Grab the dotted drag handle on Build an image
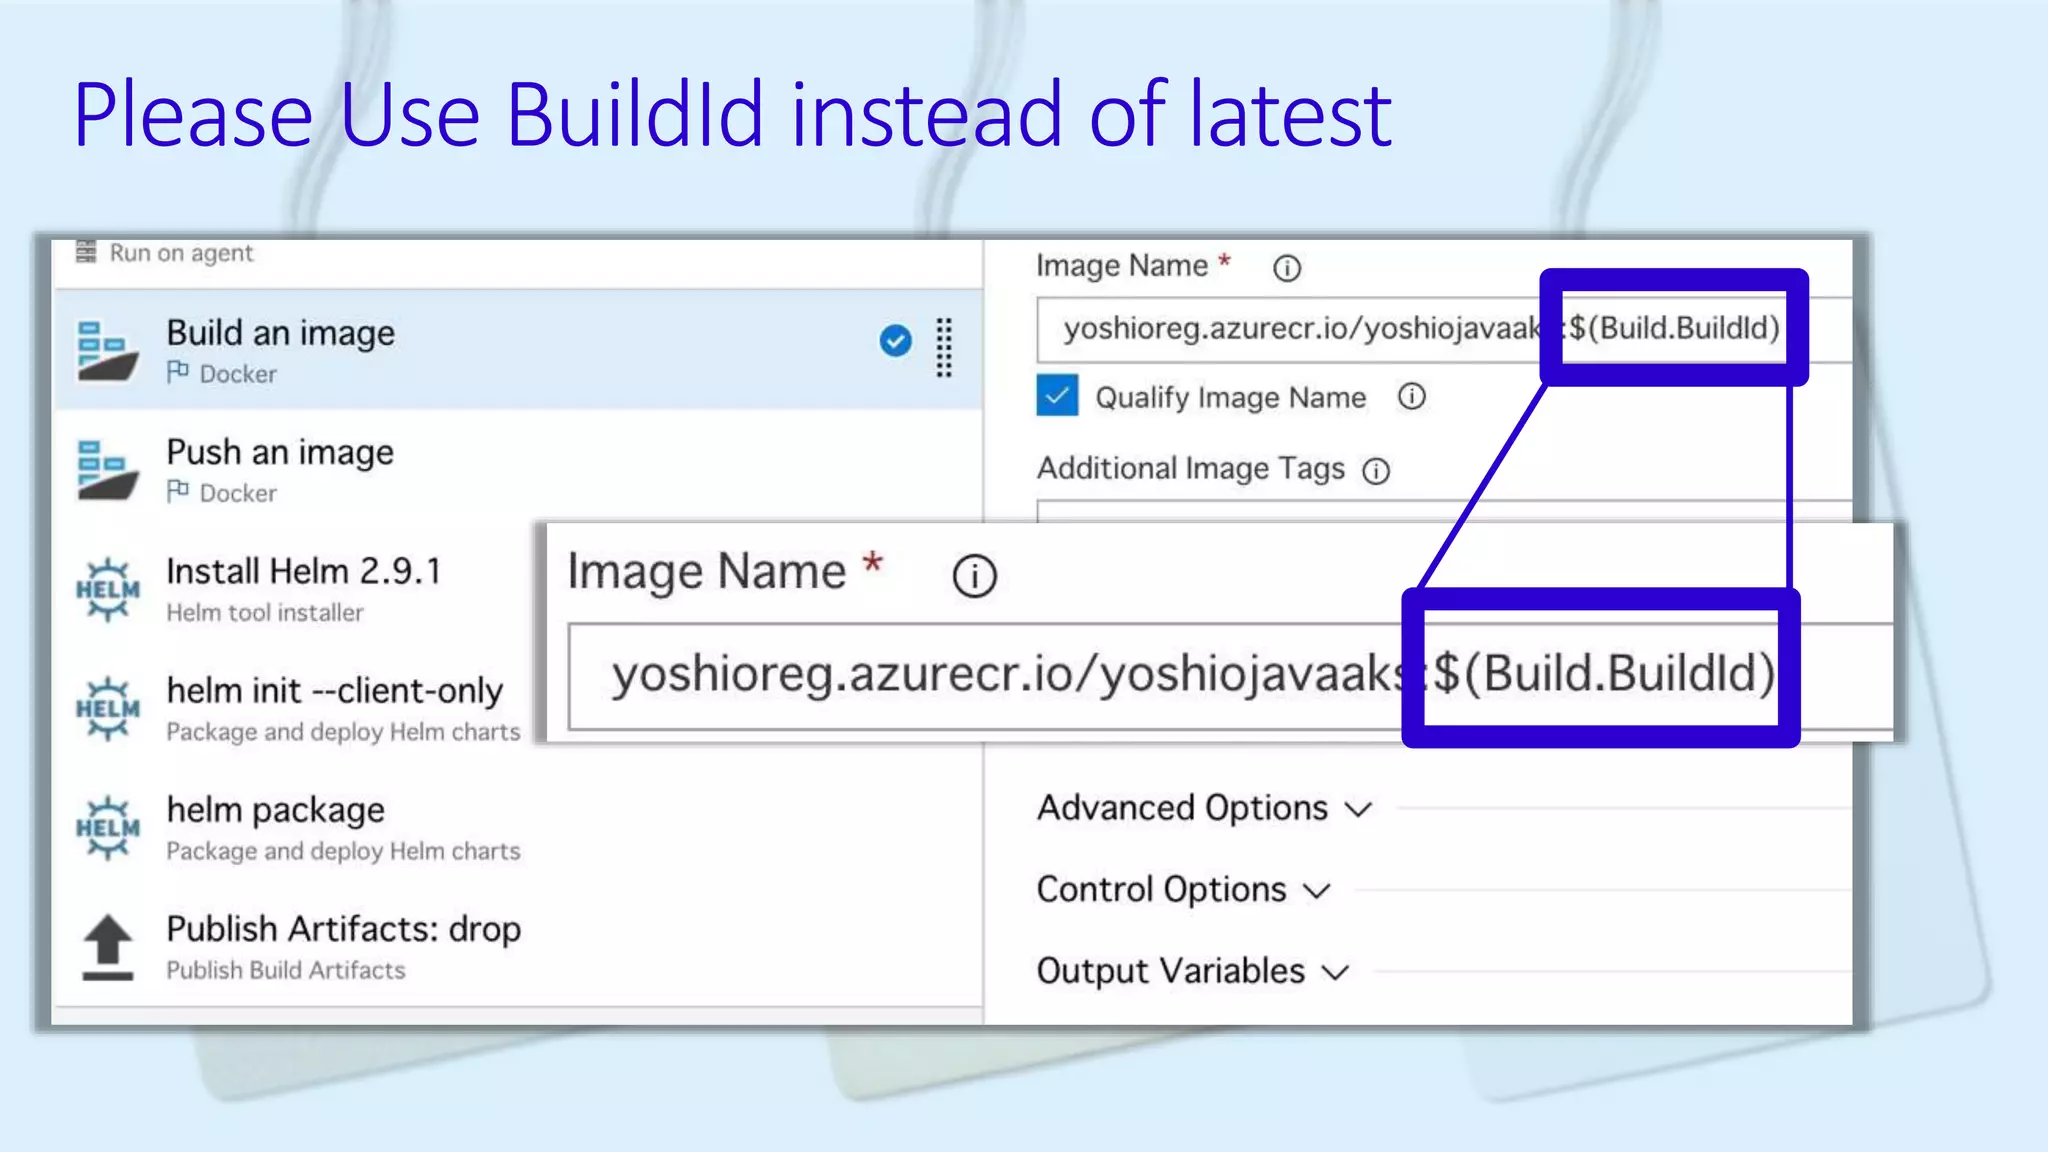 tap(943, 348)
